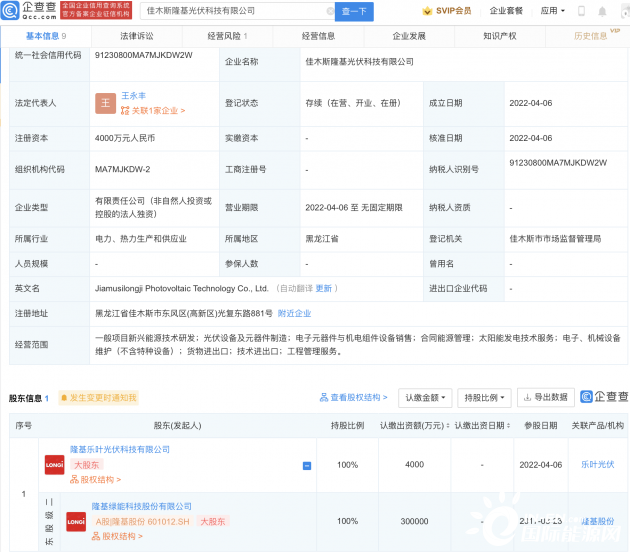
Task: Expand the 持股比例 filter dropdown
Action: (x=484, y=398)
